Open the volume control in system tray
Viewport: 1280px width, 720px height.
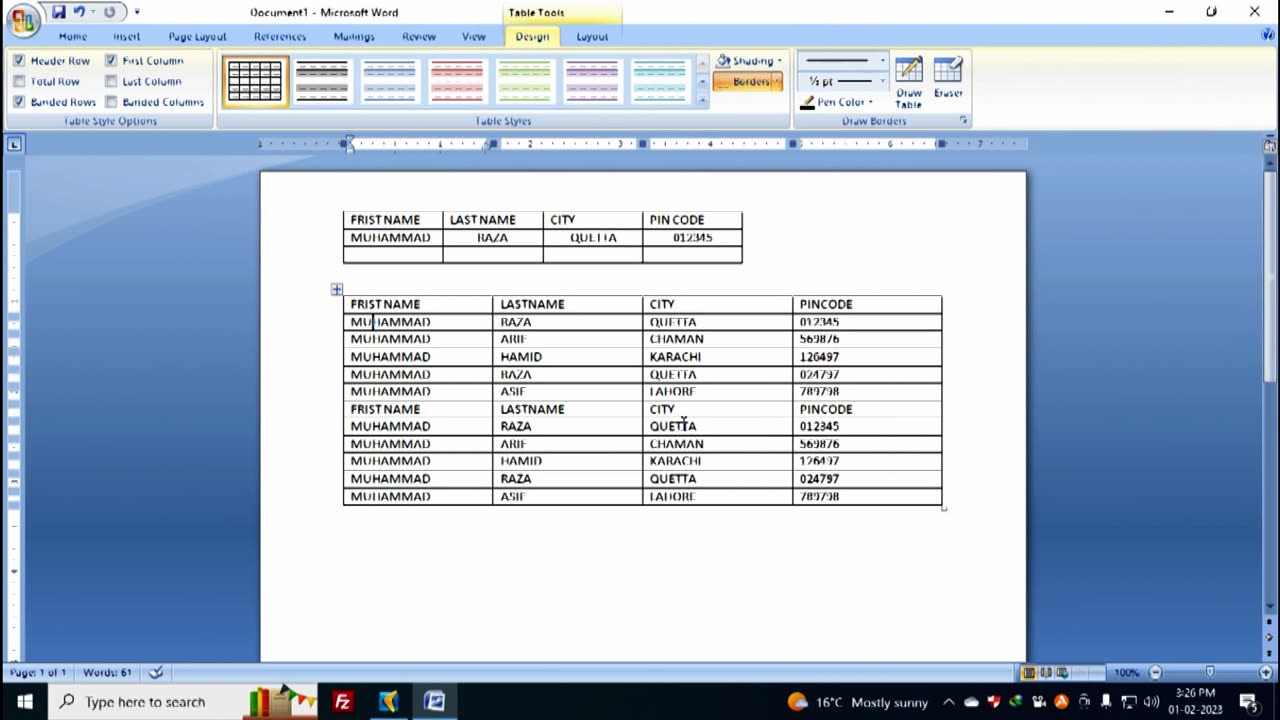pos(1151,702)
